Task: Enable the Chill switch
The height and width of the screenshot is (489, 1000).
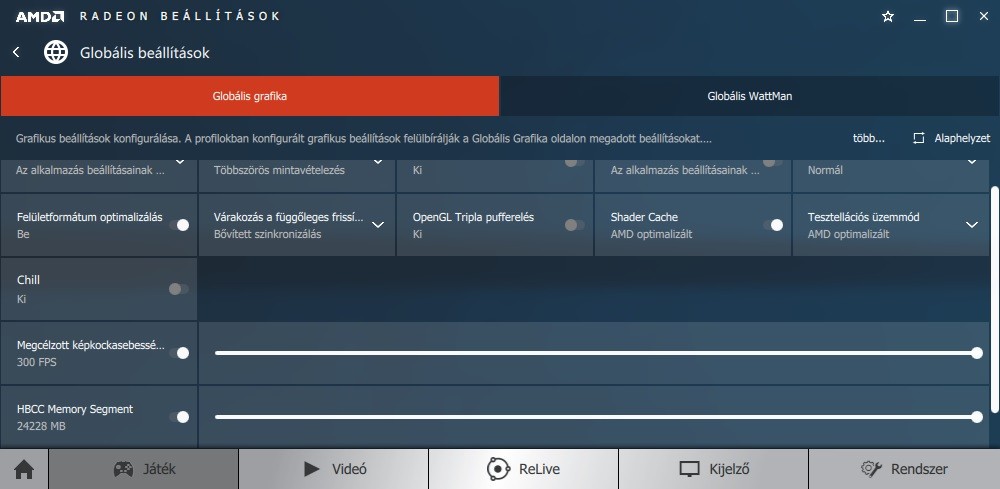Action: pos(179,289)
